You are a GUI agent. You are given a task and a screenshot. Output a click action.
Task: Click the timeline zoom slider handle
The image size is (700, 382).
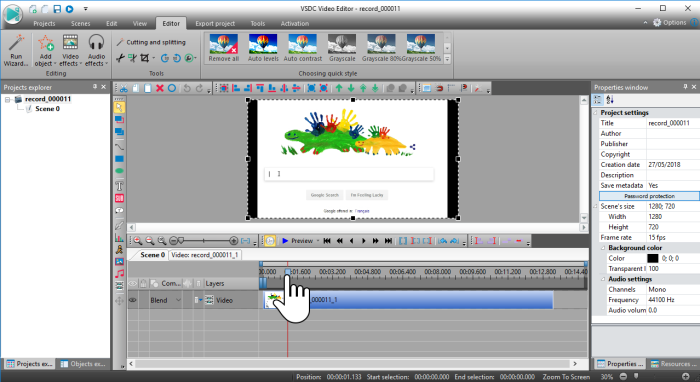pos(181,241)
